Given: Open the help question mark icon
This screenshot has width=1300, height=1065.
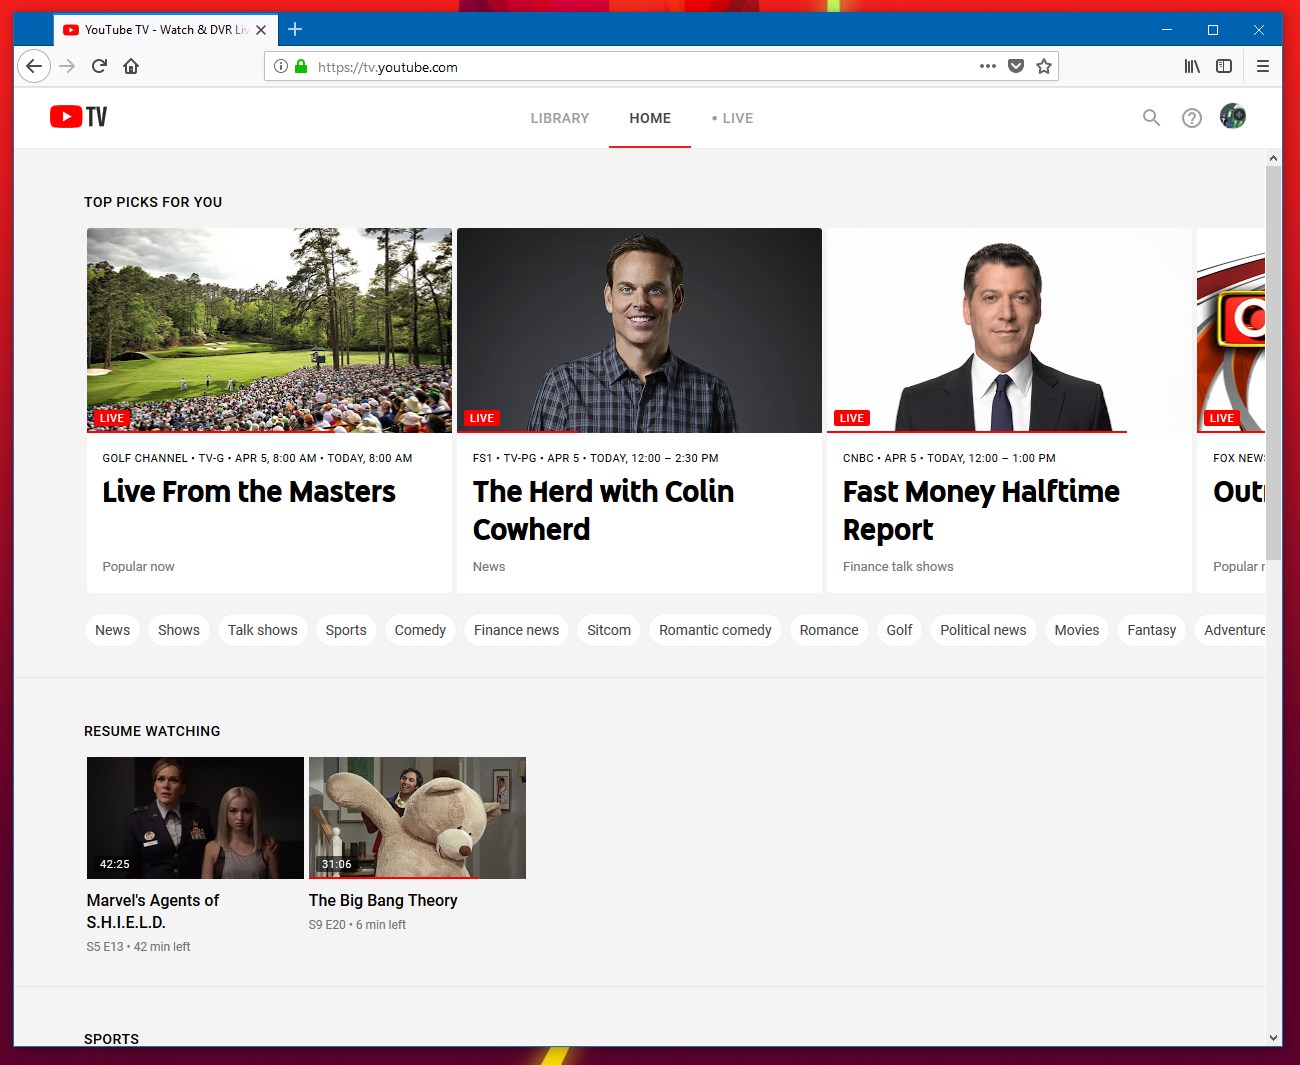Looking at the screenshot, I should pos(1191,118).
